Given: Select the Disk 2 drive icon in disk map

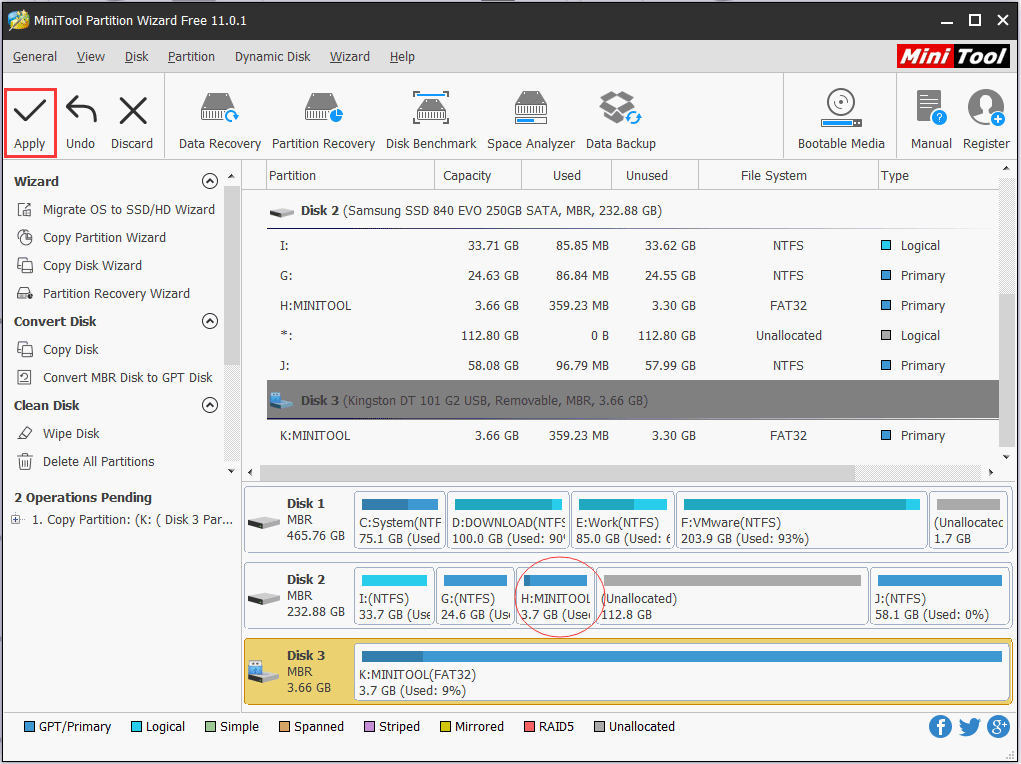Looking at the screenshot, I should (264, 598).
